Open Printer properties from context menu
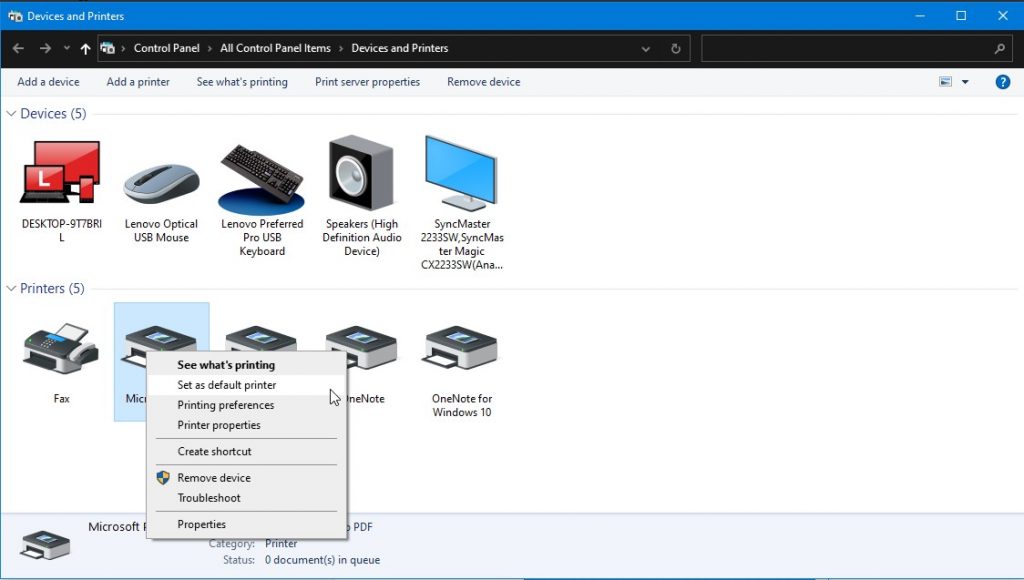 coord(247,425)
